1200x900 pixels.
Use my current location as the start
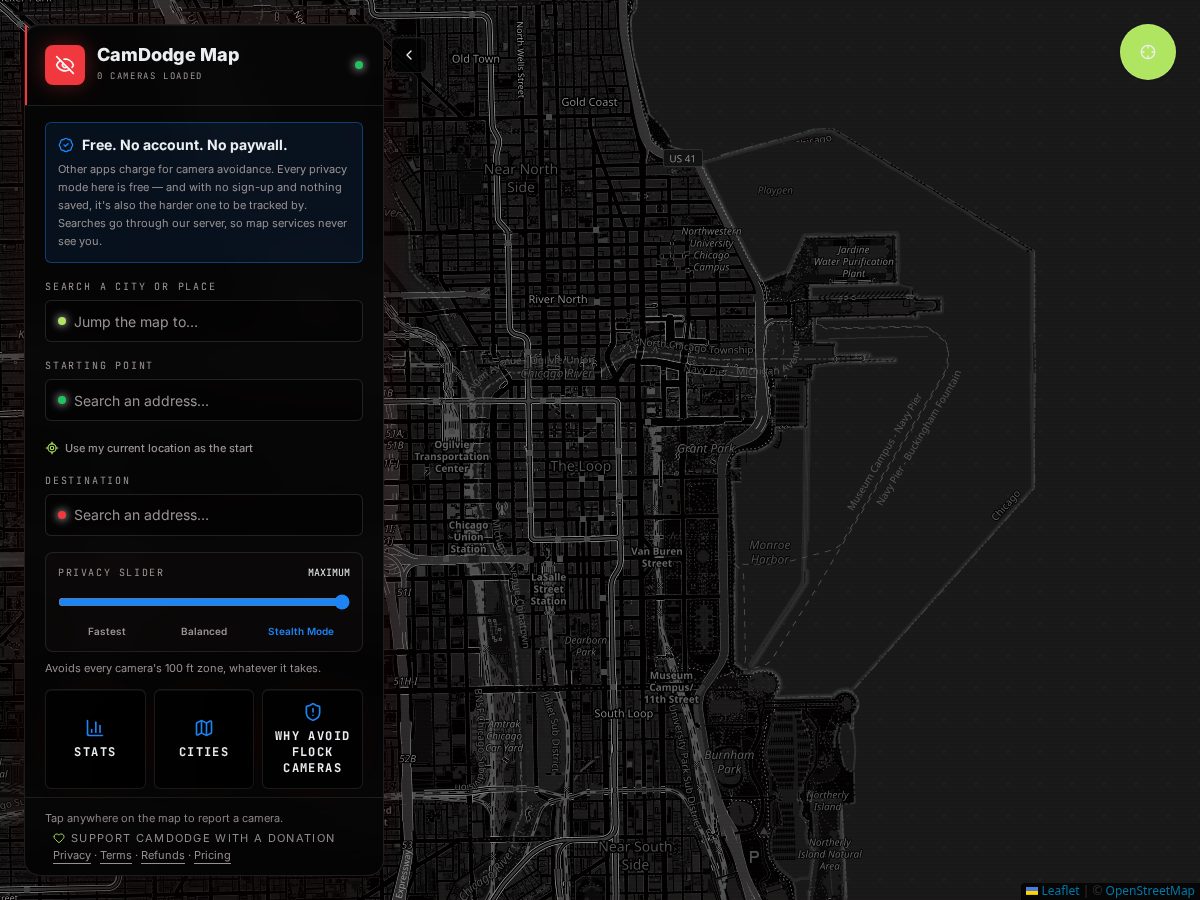pyautogui.click(x=149, y=448)
